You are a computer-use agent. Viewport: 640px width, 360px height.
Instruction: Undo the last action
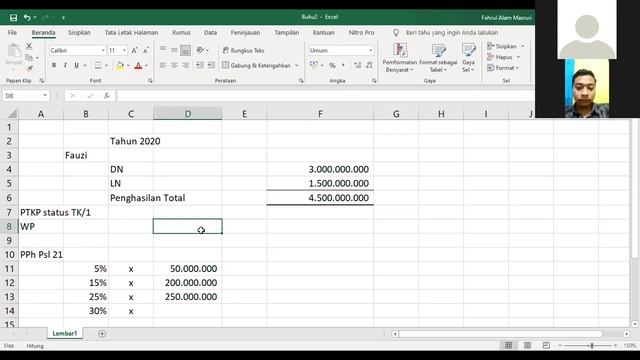point(27,18)
